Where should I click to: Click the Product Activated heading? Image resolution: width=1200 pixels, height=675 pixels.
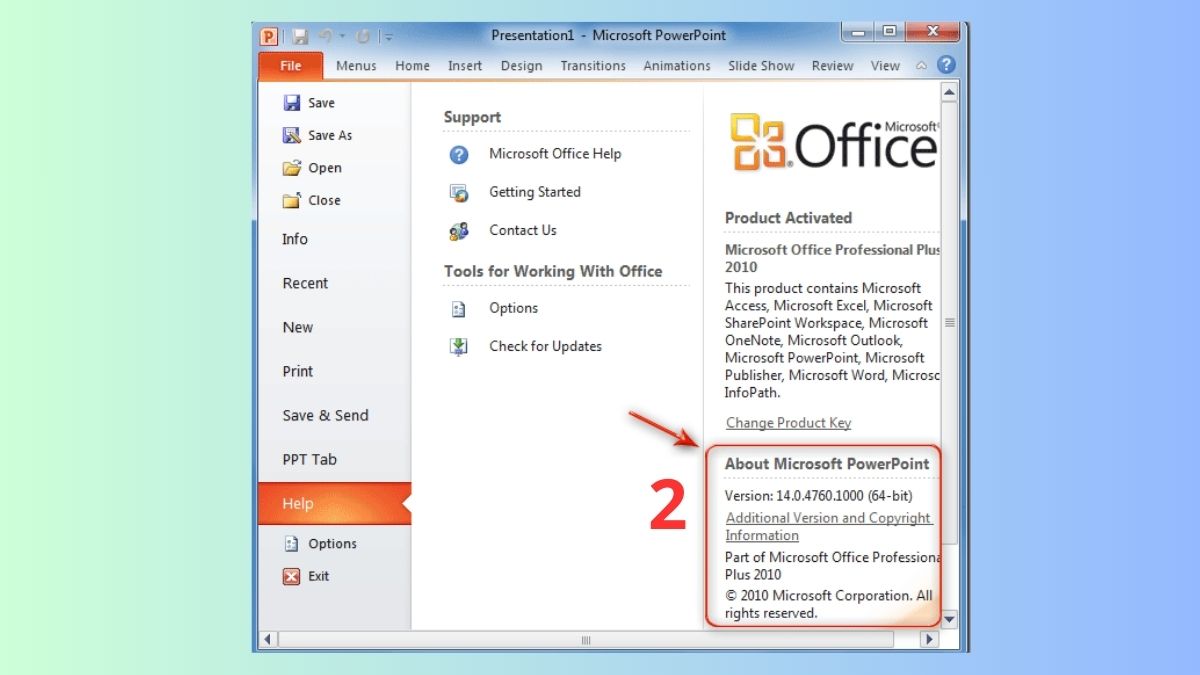tap(788, 218)
